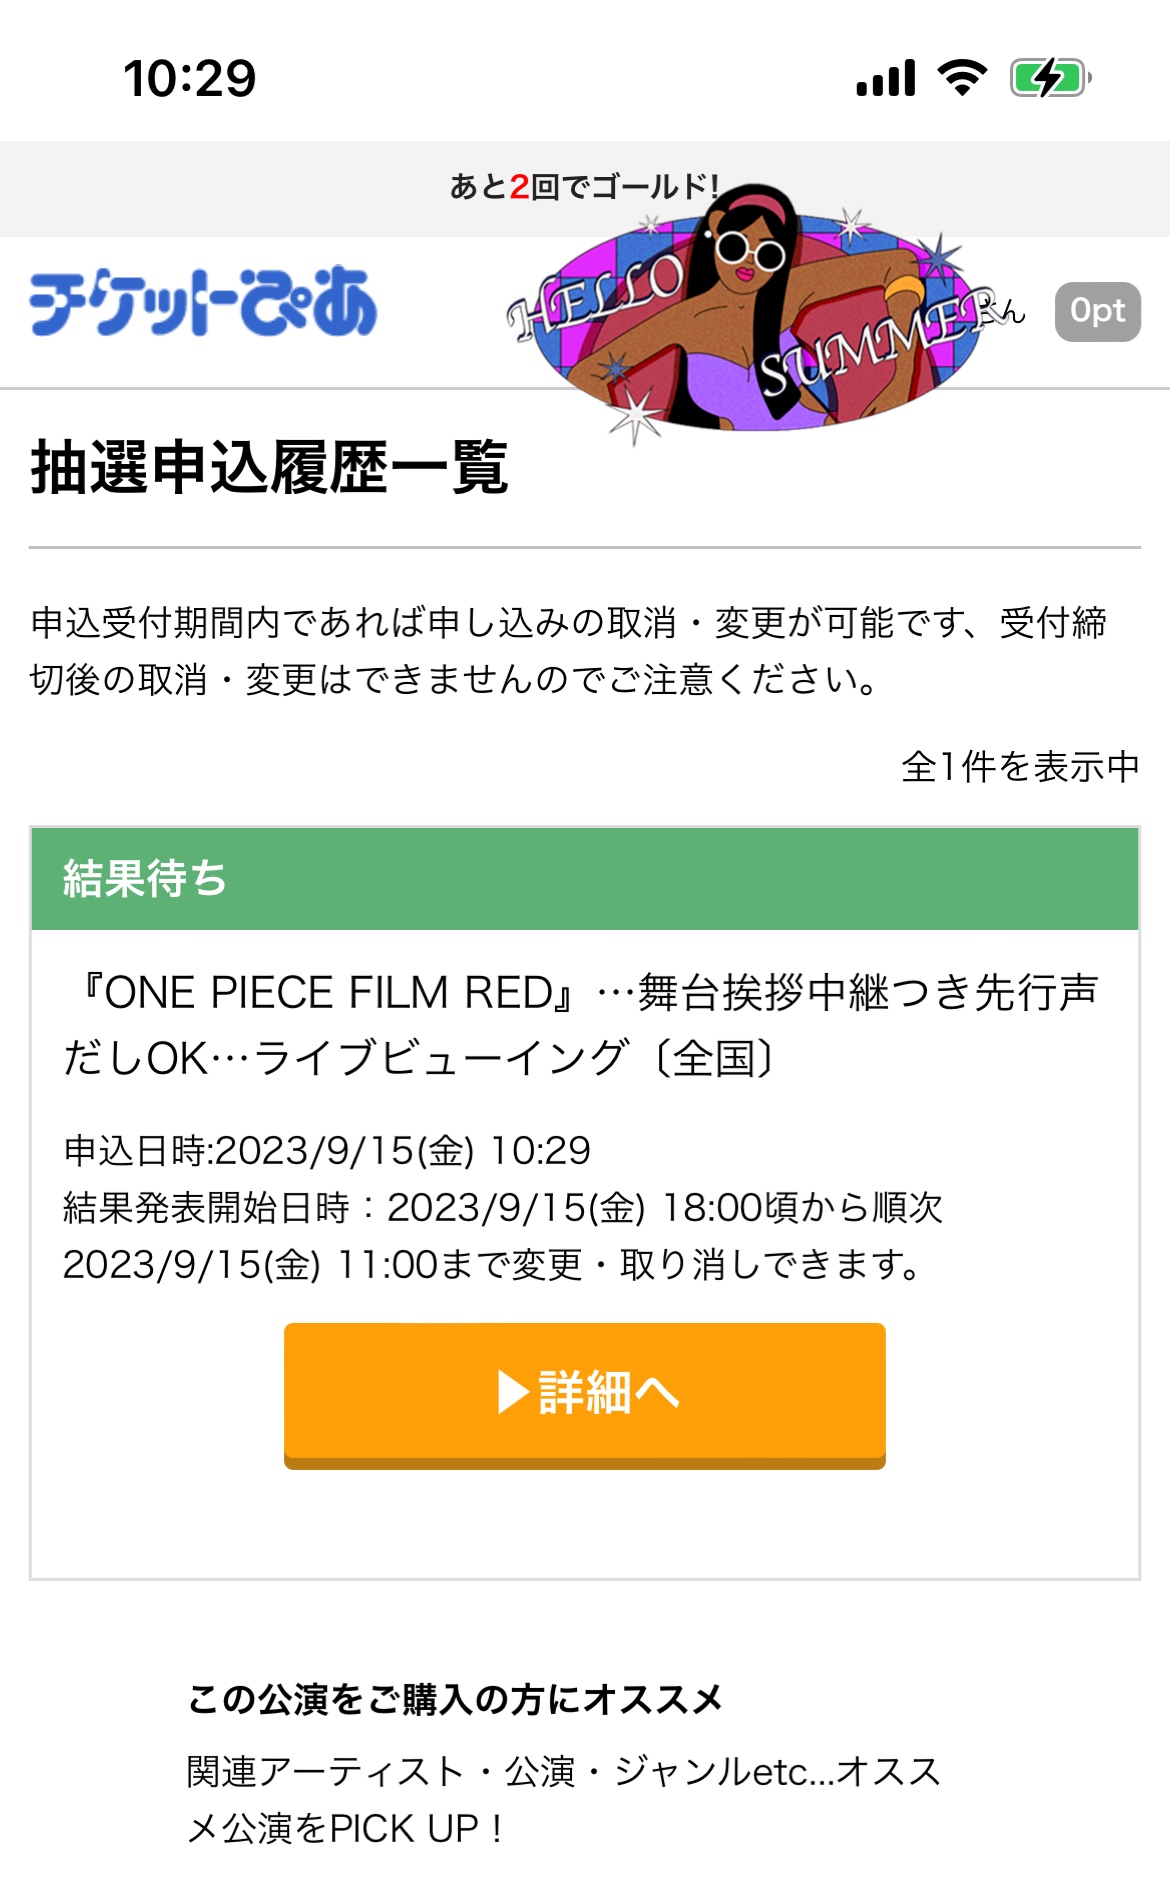
Task: Tap the 申込日時 application date line
Action: tap(327, 1151)
